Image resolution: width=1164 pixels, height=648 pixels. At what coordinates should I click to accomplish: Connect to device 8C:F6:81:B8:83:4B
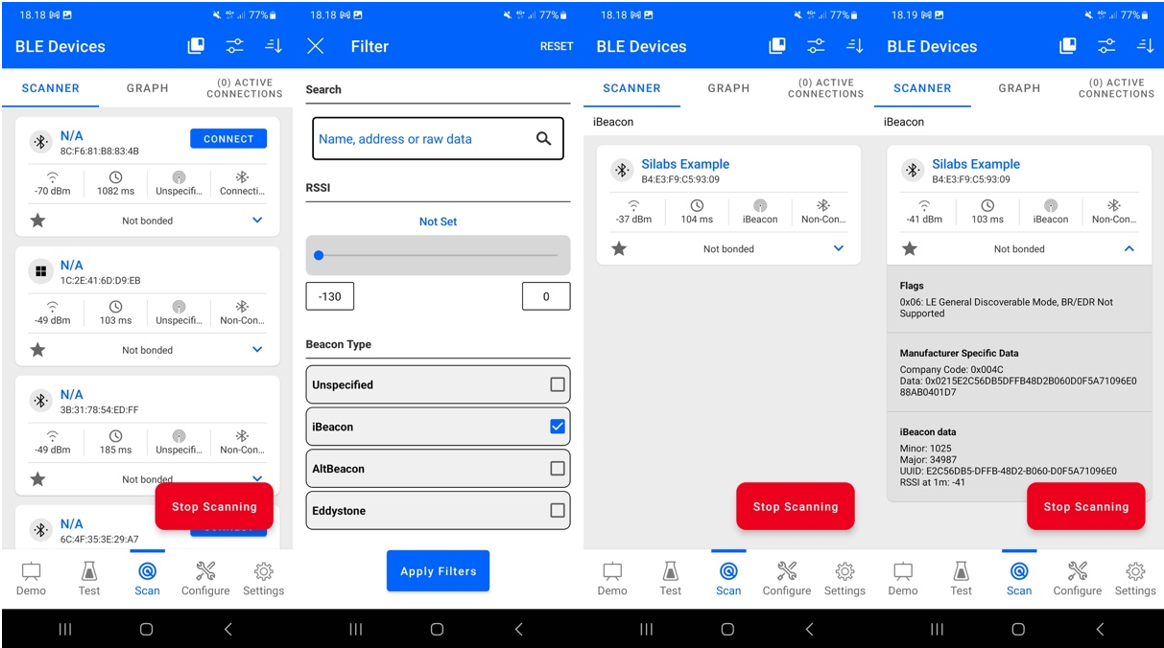228,139
